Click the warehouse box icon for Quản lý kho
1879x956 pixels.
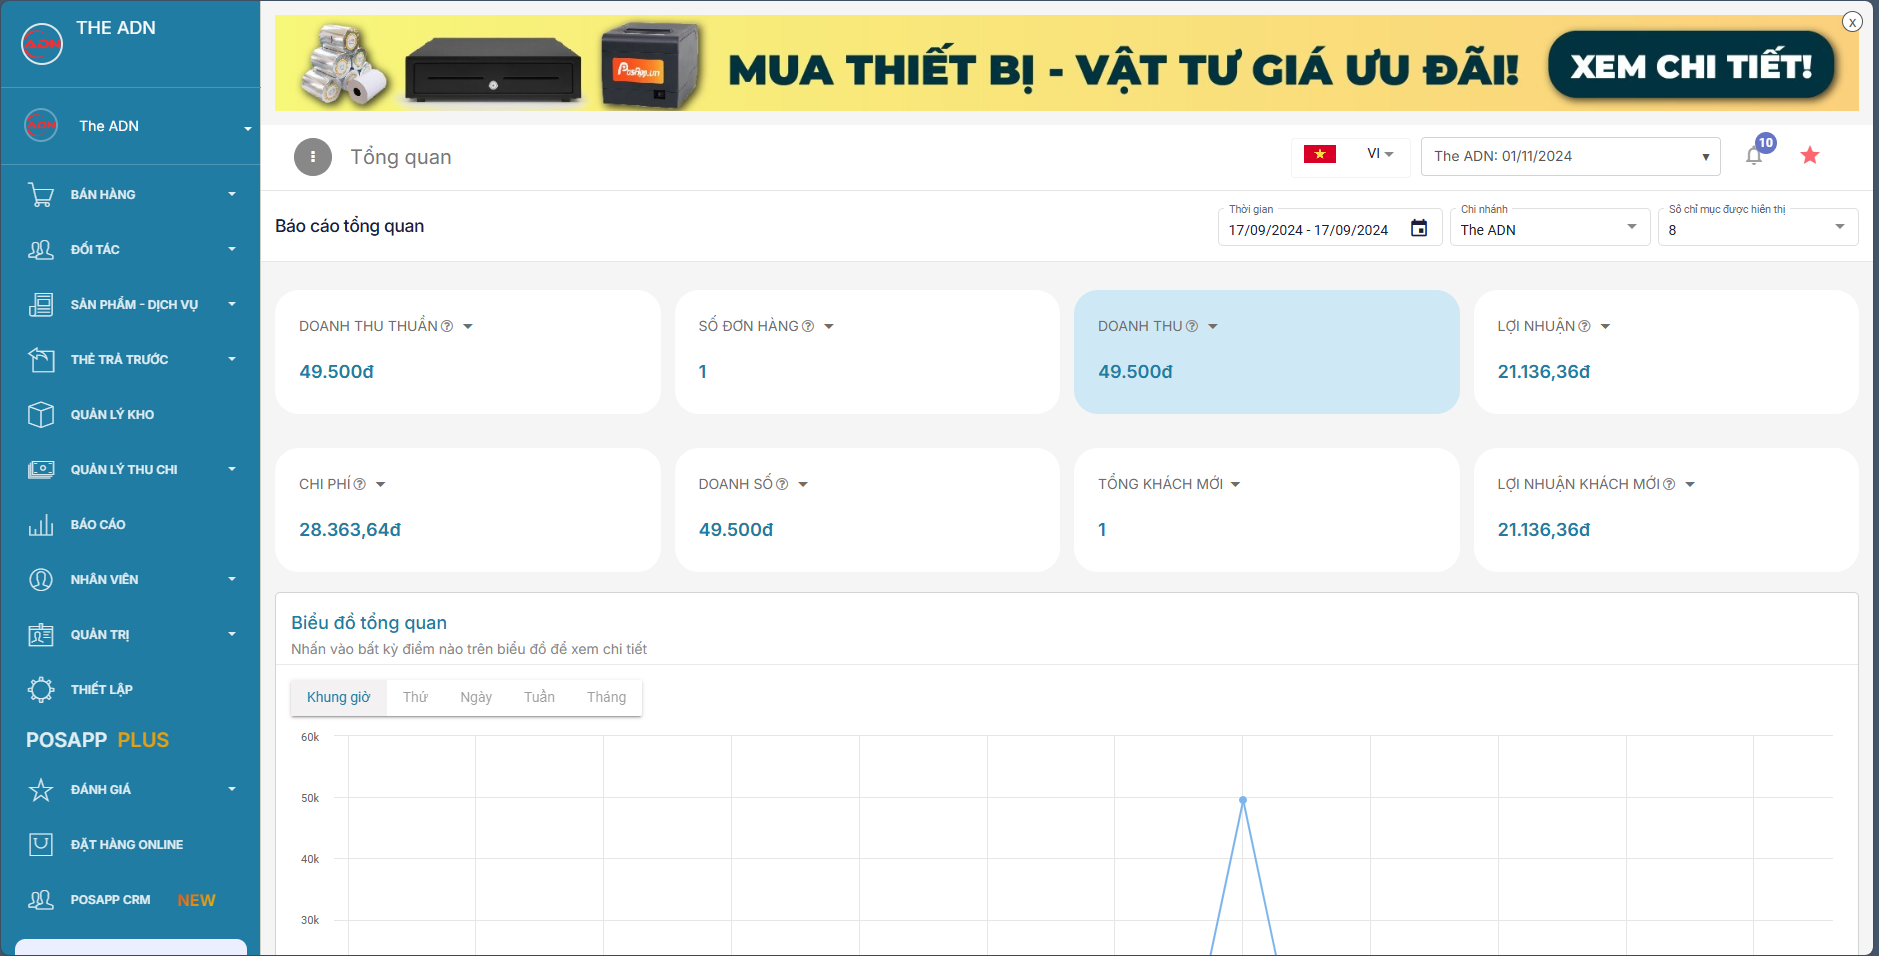(41, 414)
